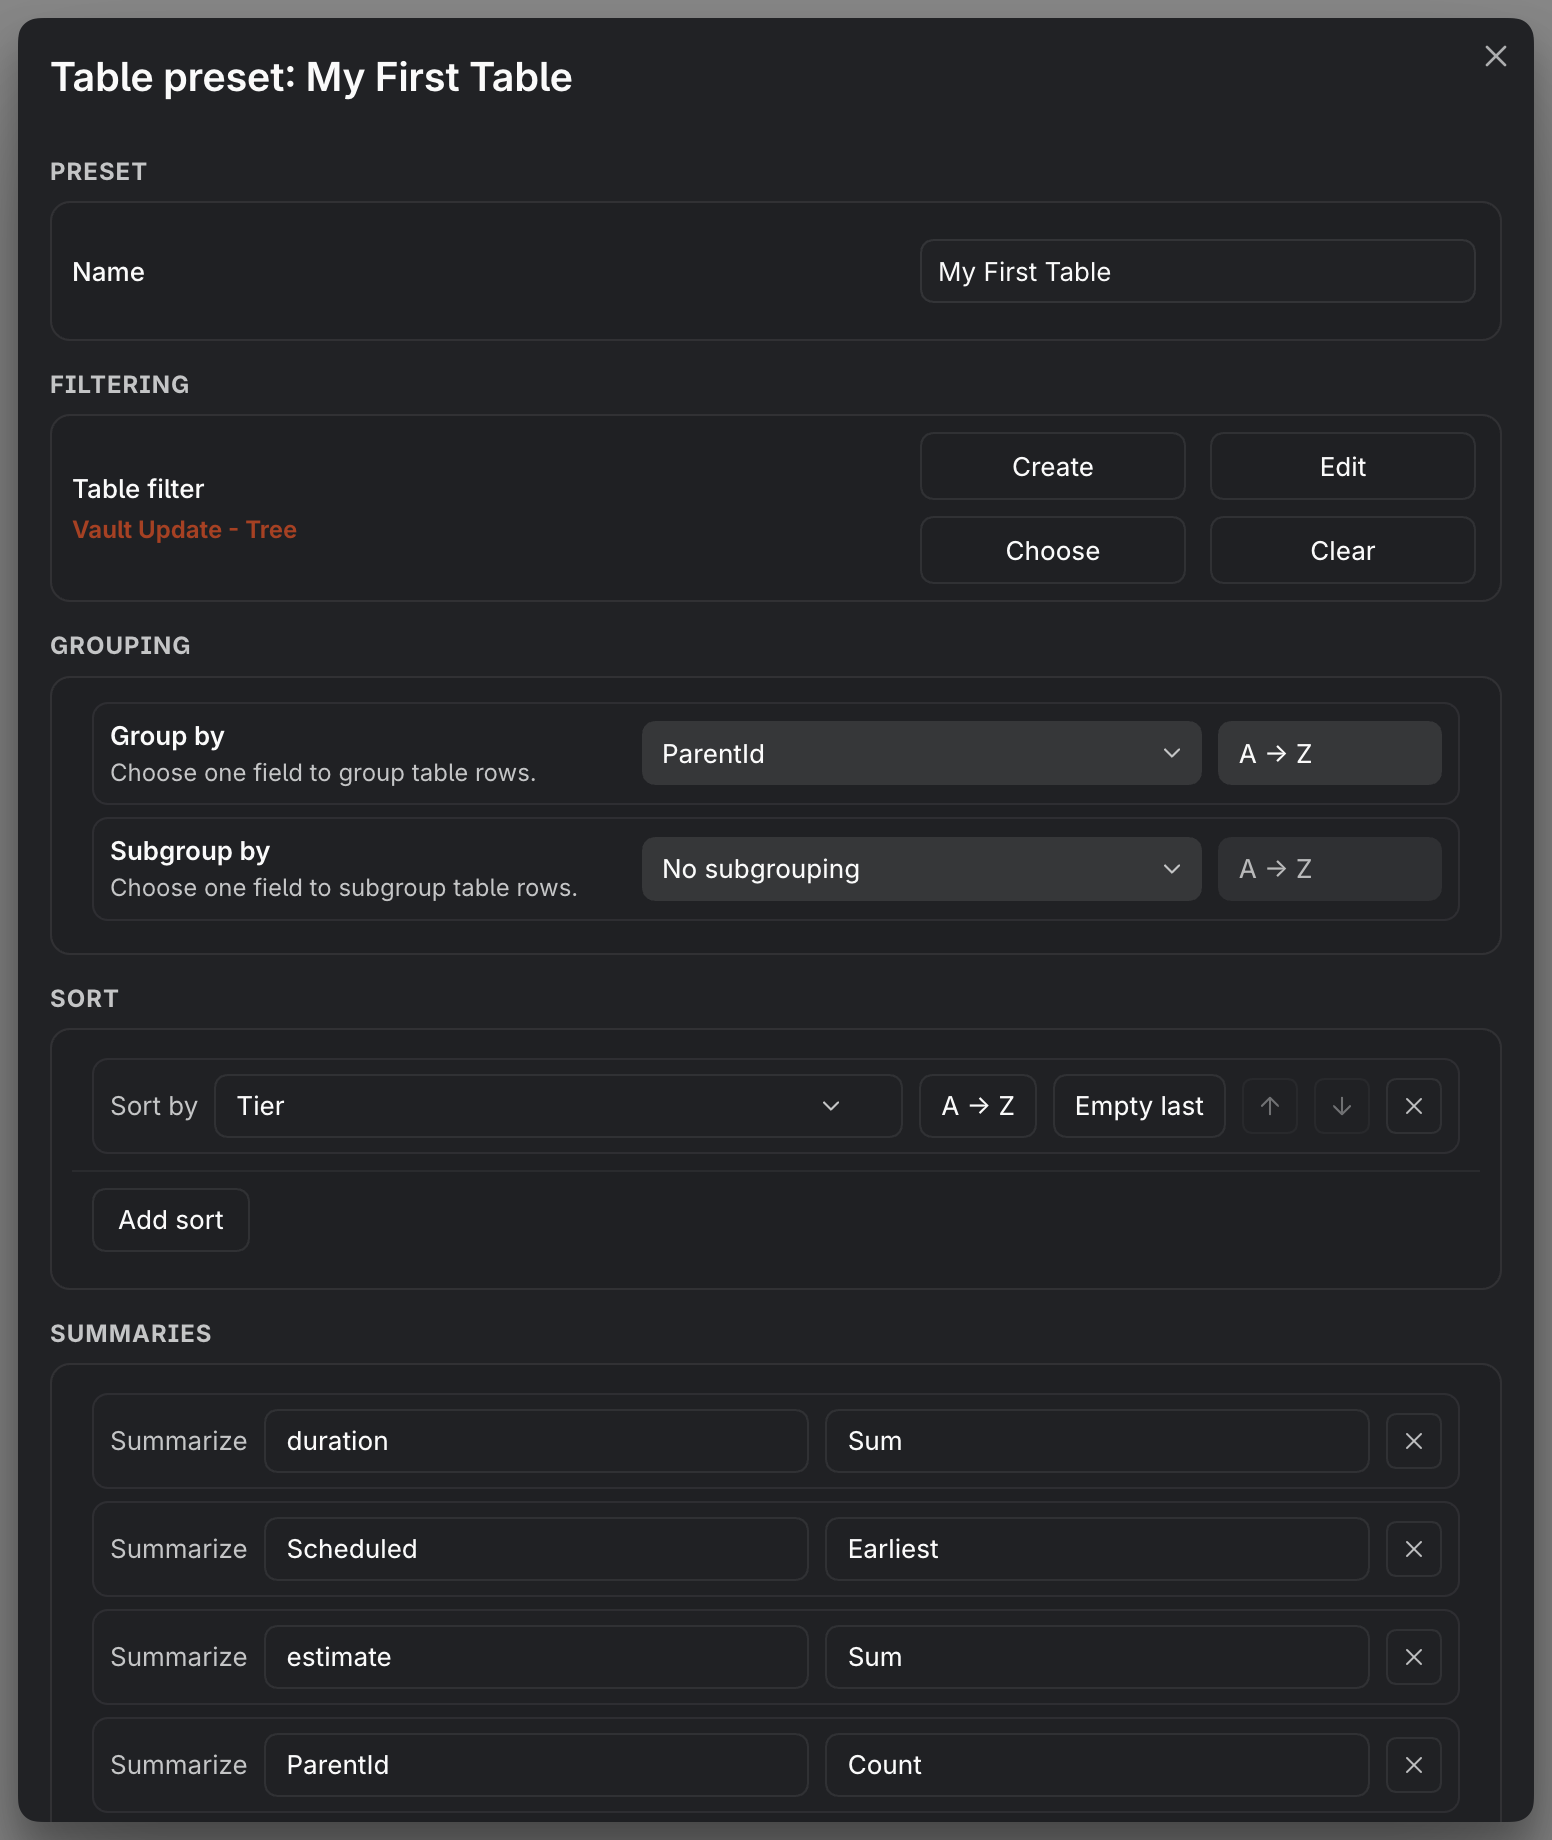This screenshot has width=1552, height=1840.
Task: Click the Add sort button
Action: coord(171,1219)
